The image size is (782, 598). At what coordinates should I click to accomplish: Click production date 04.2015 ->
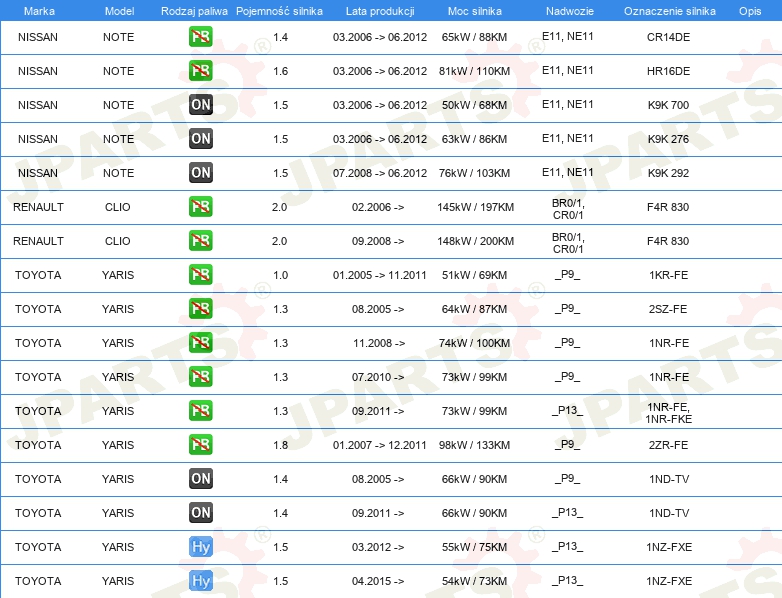tap(378, 581)
